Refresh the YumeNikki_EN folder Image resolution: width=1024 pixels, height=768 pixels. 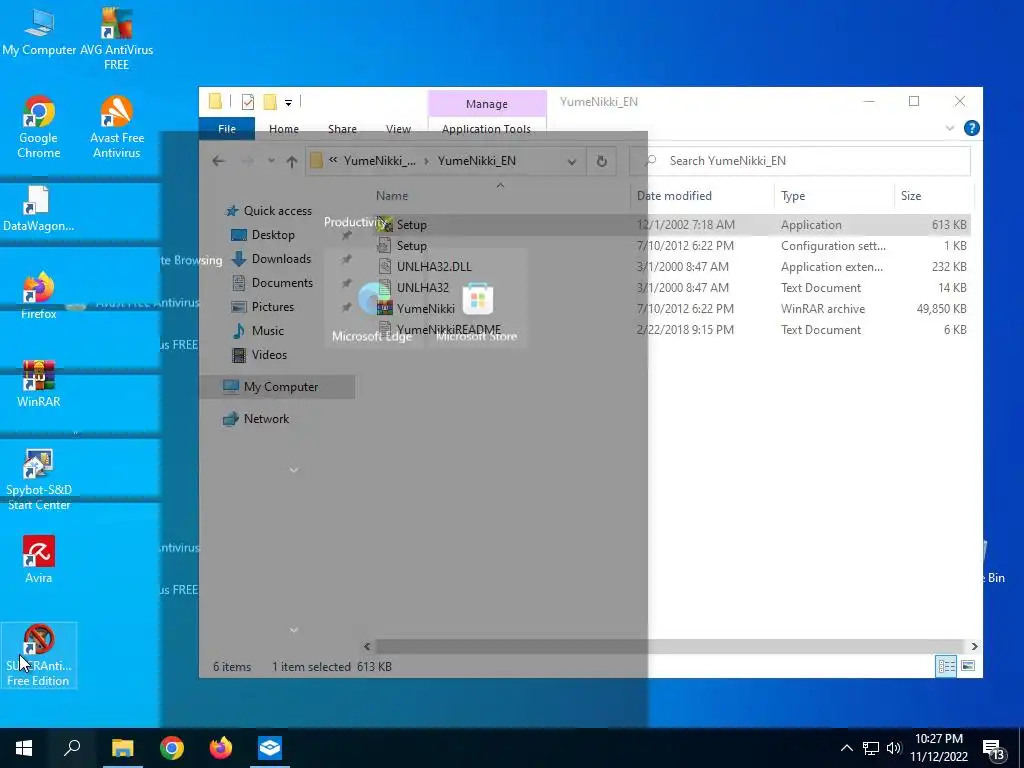pyautogui.click(x=601, y=161)
